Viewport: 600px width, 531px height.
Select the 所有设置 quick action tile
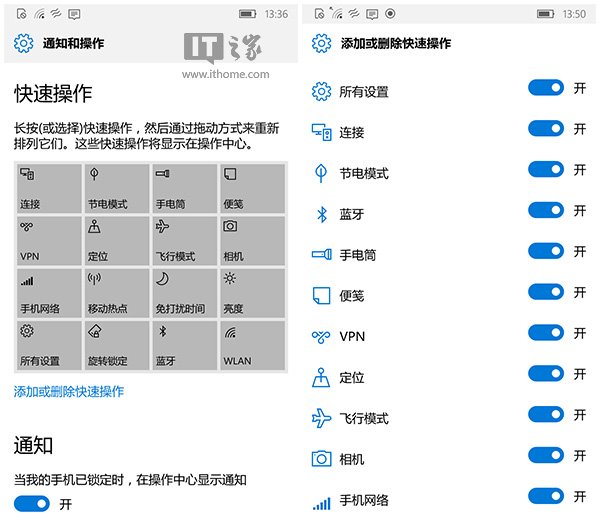[49, 345]
